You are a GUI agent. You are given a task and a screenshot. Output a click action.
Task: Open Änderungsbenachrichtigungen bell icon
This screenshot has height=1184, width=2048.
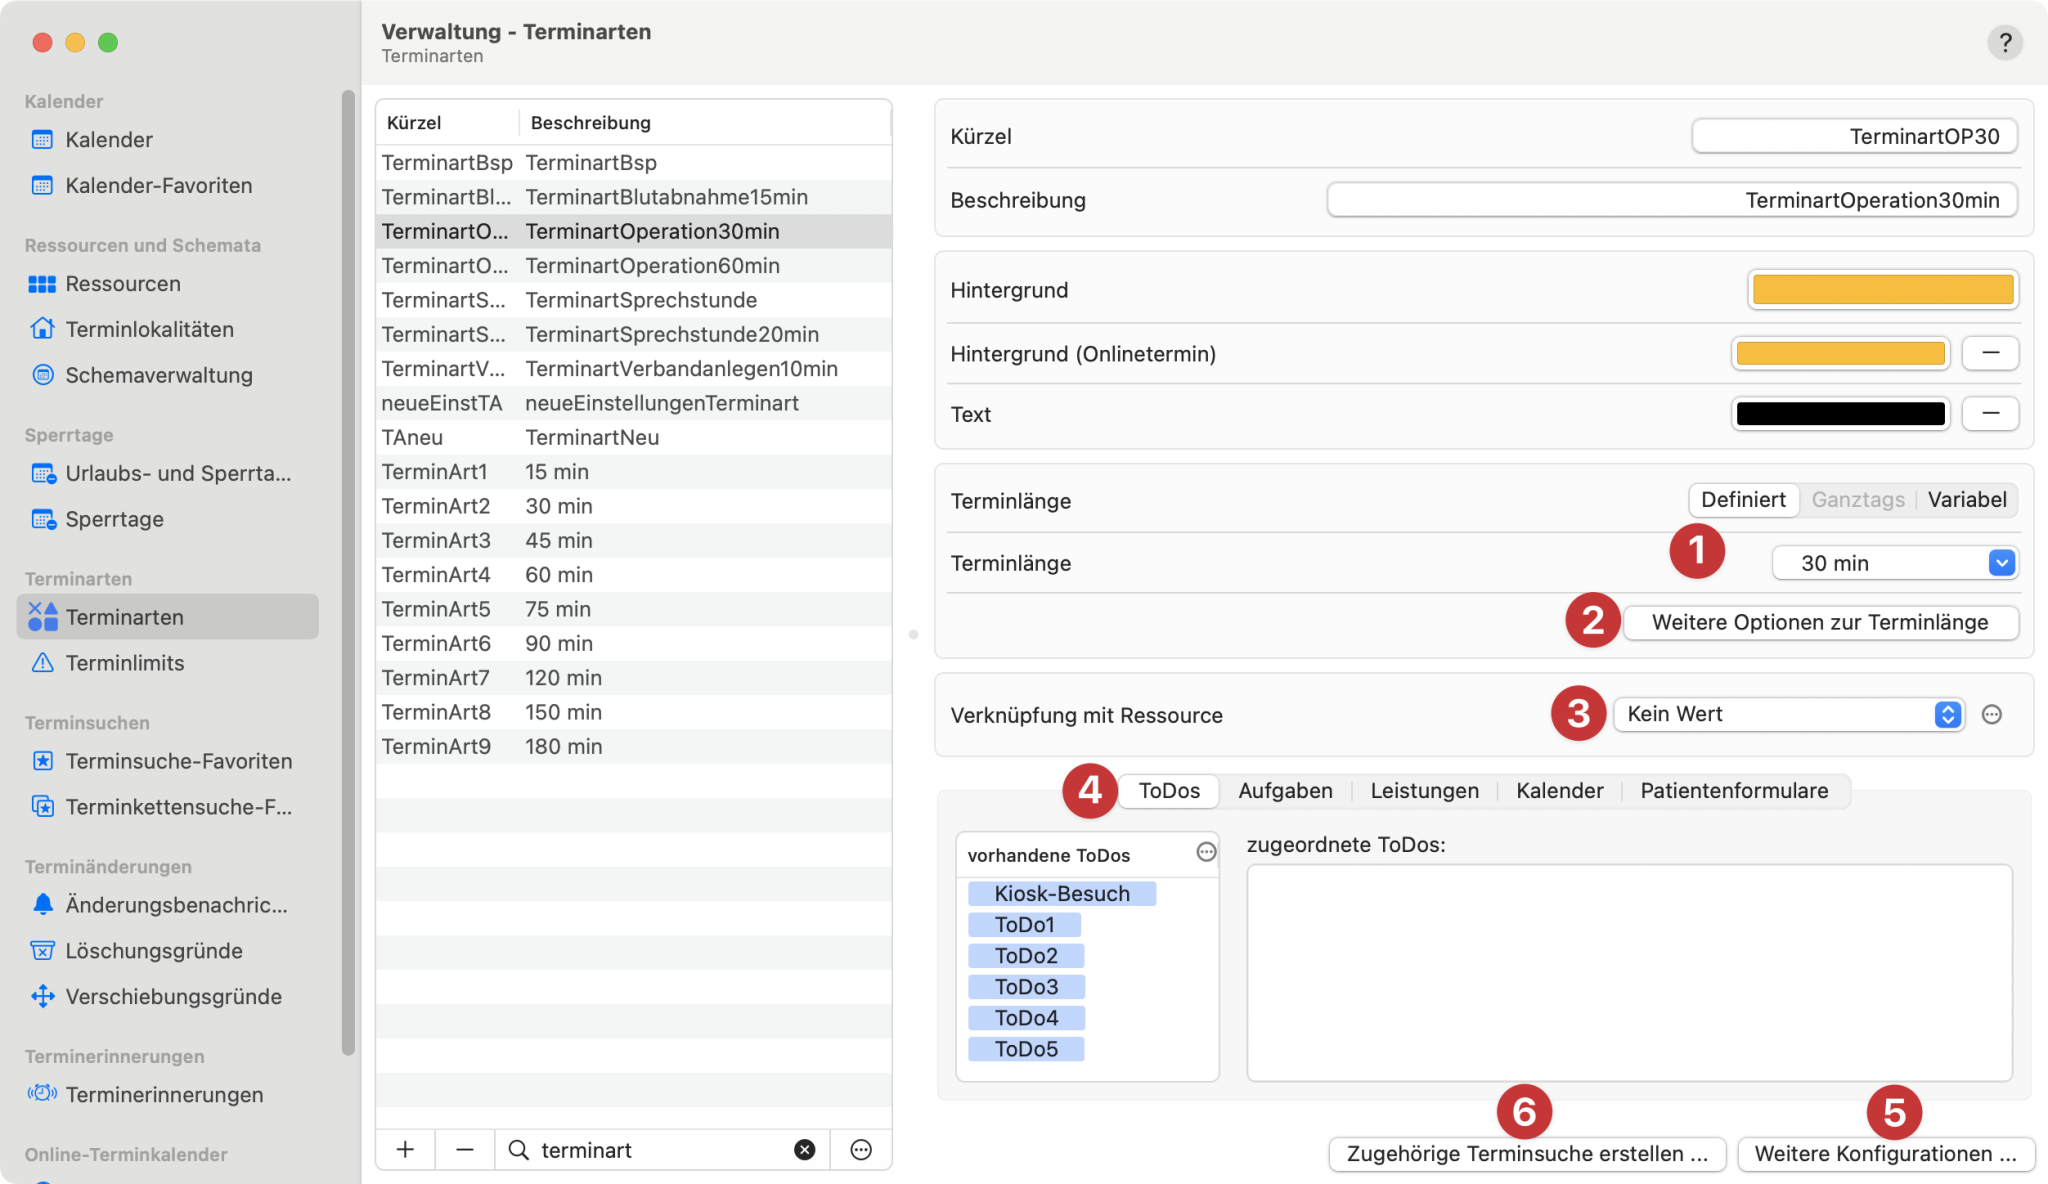pos(42,905)
